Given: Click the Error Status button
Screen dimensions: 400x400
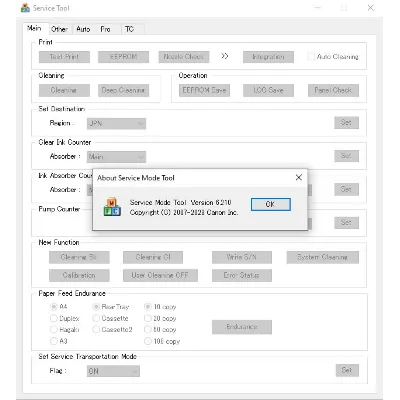Looking at the screenshot, I should [242, 275].
